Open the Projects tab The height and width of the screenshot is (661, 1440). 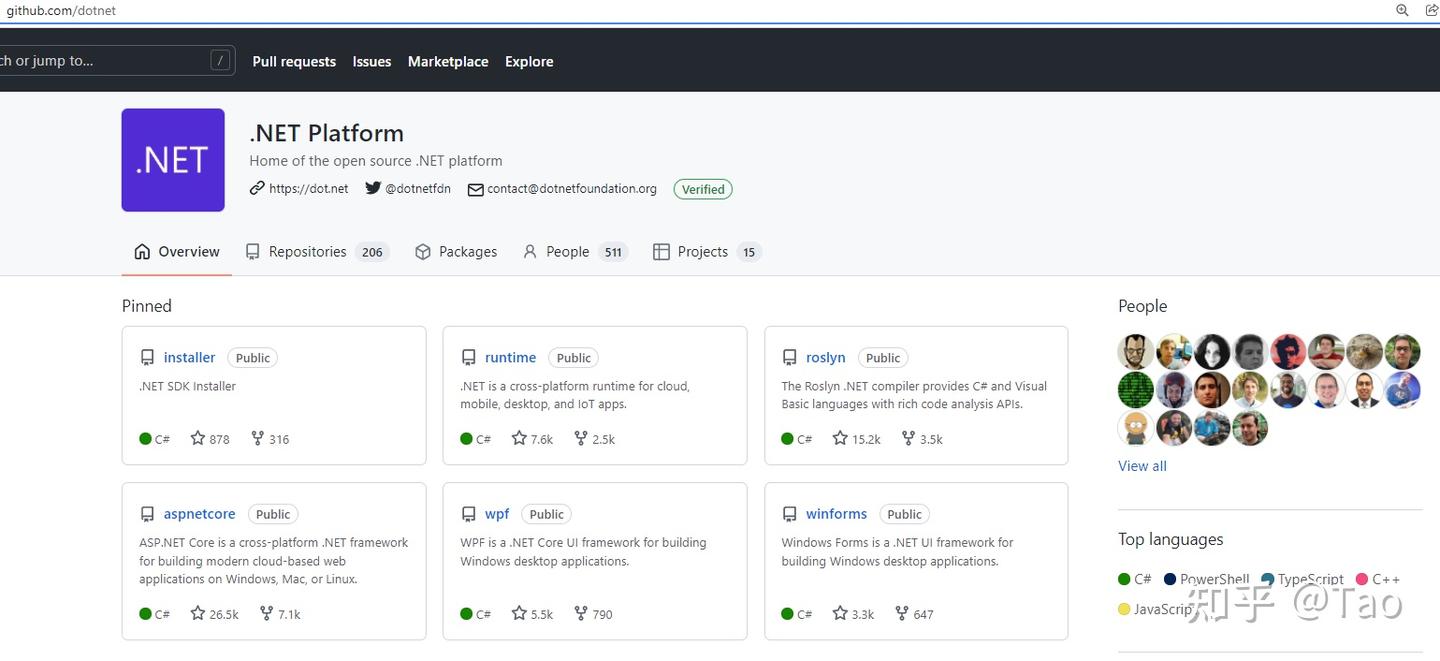point(706,252)
